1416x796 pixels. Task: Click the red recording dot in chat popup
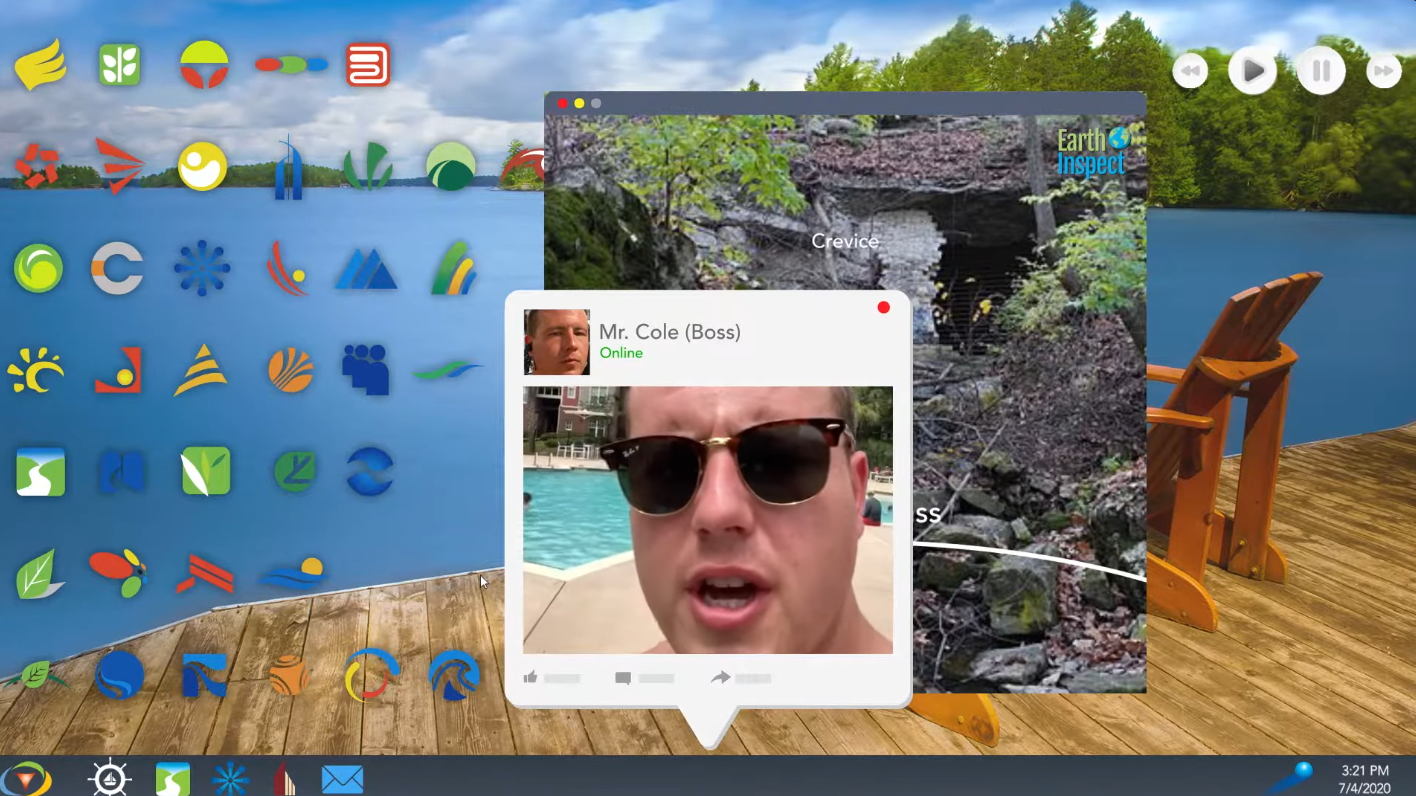click(x=883, y=307)
